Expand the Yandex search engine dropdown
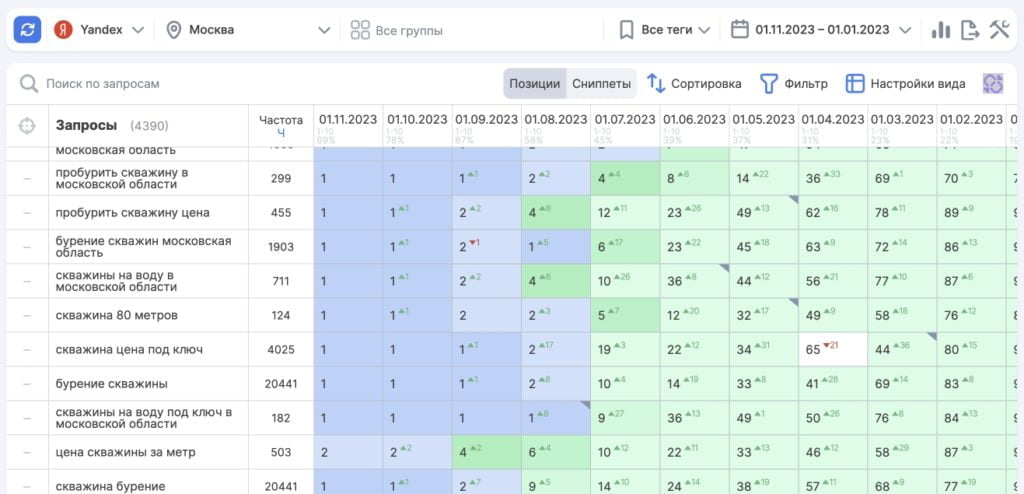The height and width of the screenshot is (494, 1024). click(100, 30)
